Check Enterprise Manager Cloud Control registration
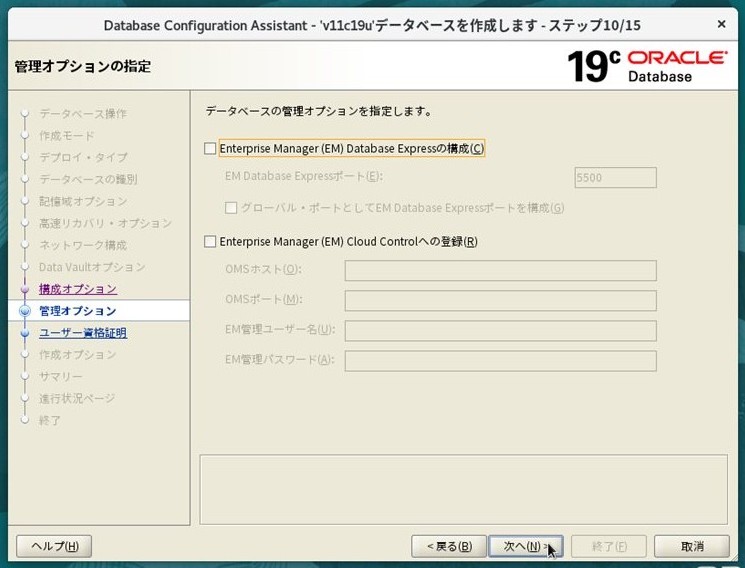Image resolution: width=745 pixels, height=568 pixels. coord(210,241)
